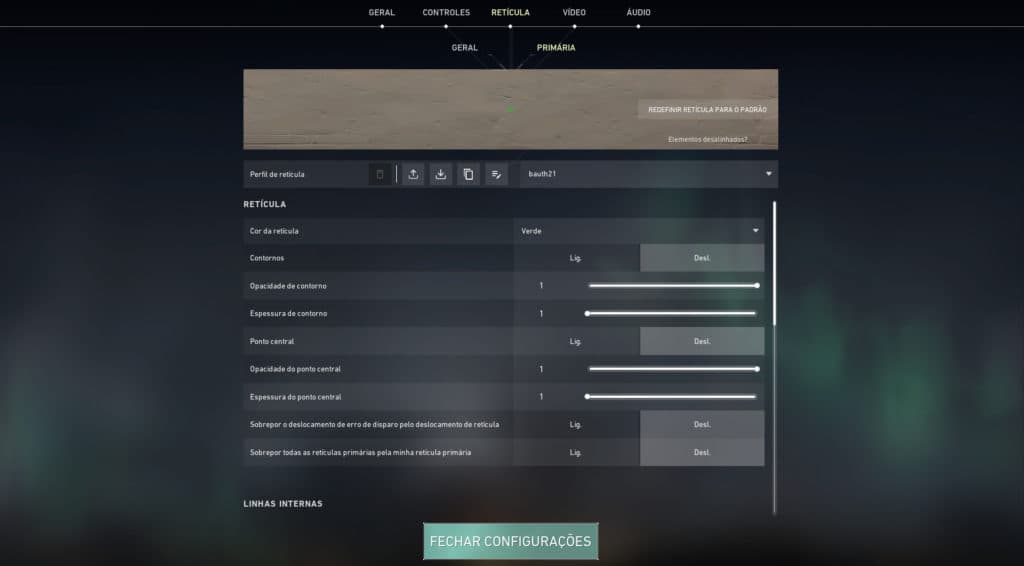The width and height of the screenshot is (1024, 566).
Task: Enable override of all primary crosshairs (Lig.)
Action: point(576,452)
